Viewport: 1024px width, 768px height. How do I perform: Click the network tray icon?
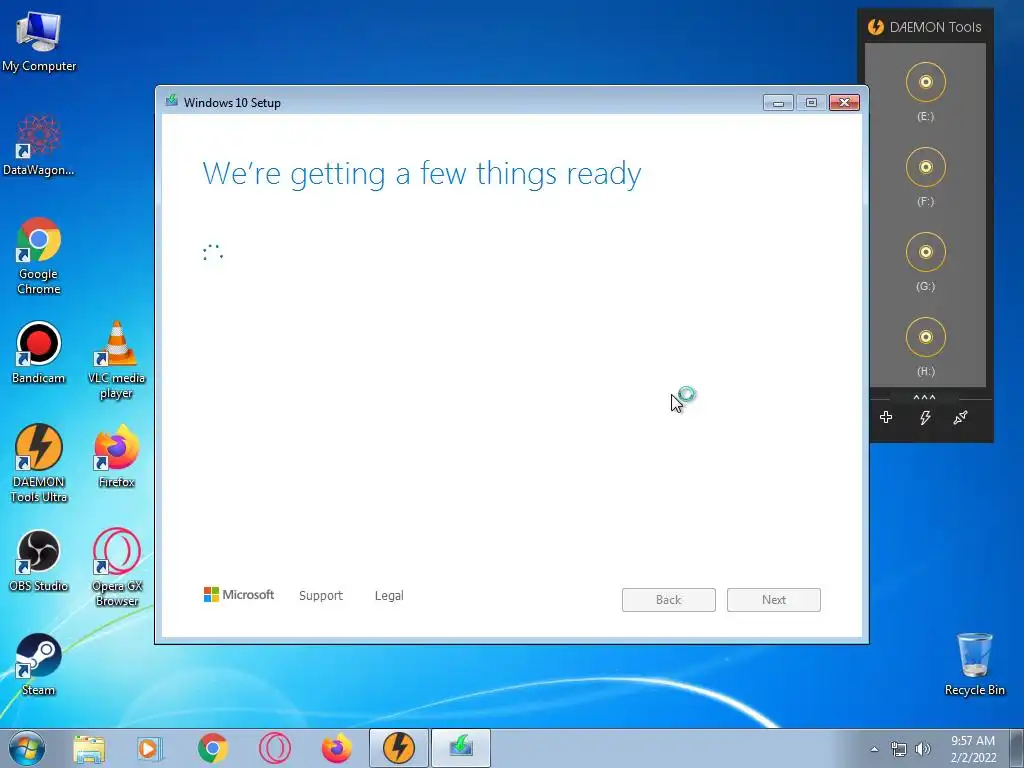tap(899, 749)
